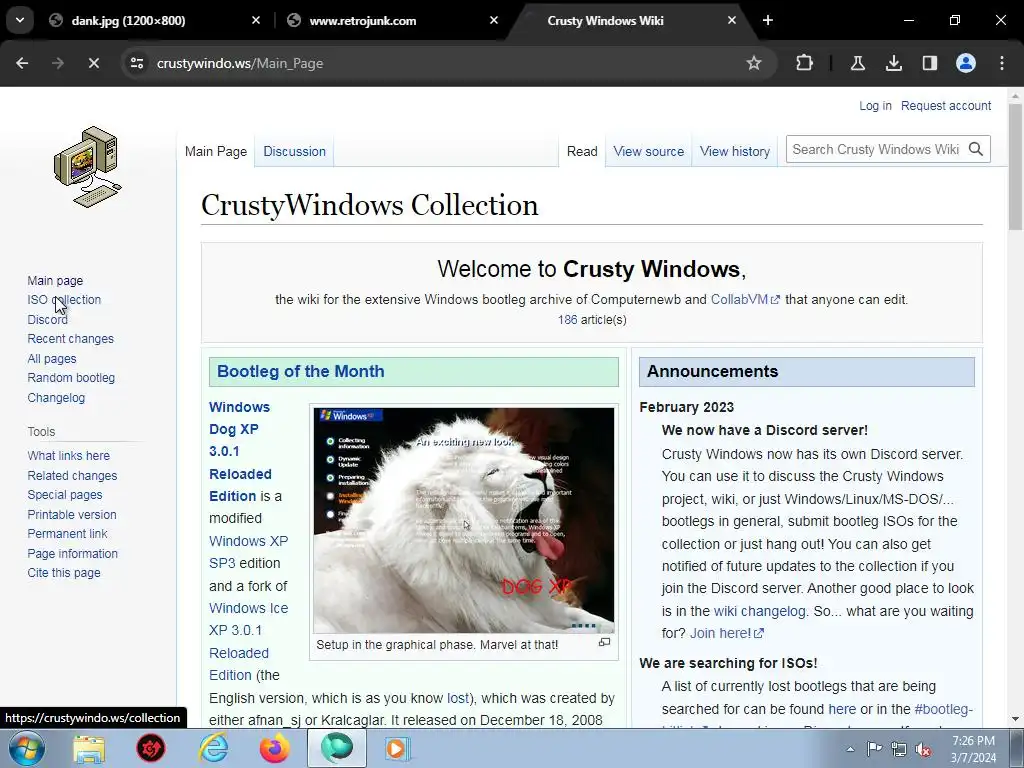
Task: Open the View history tab
Action: pos(735,152)
